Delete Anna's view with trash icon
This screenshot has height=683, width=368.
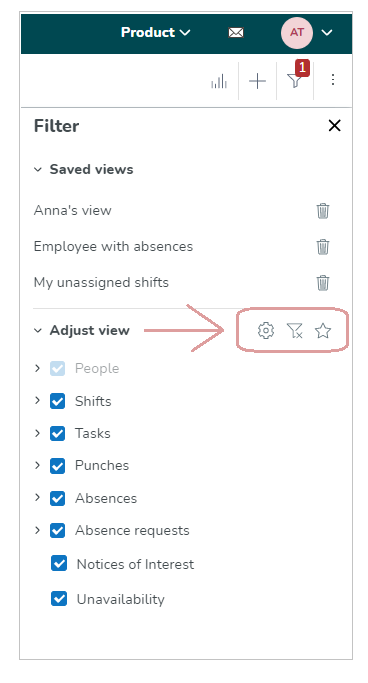[x=323, y=211]
